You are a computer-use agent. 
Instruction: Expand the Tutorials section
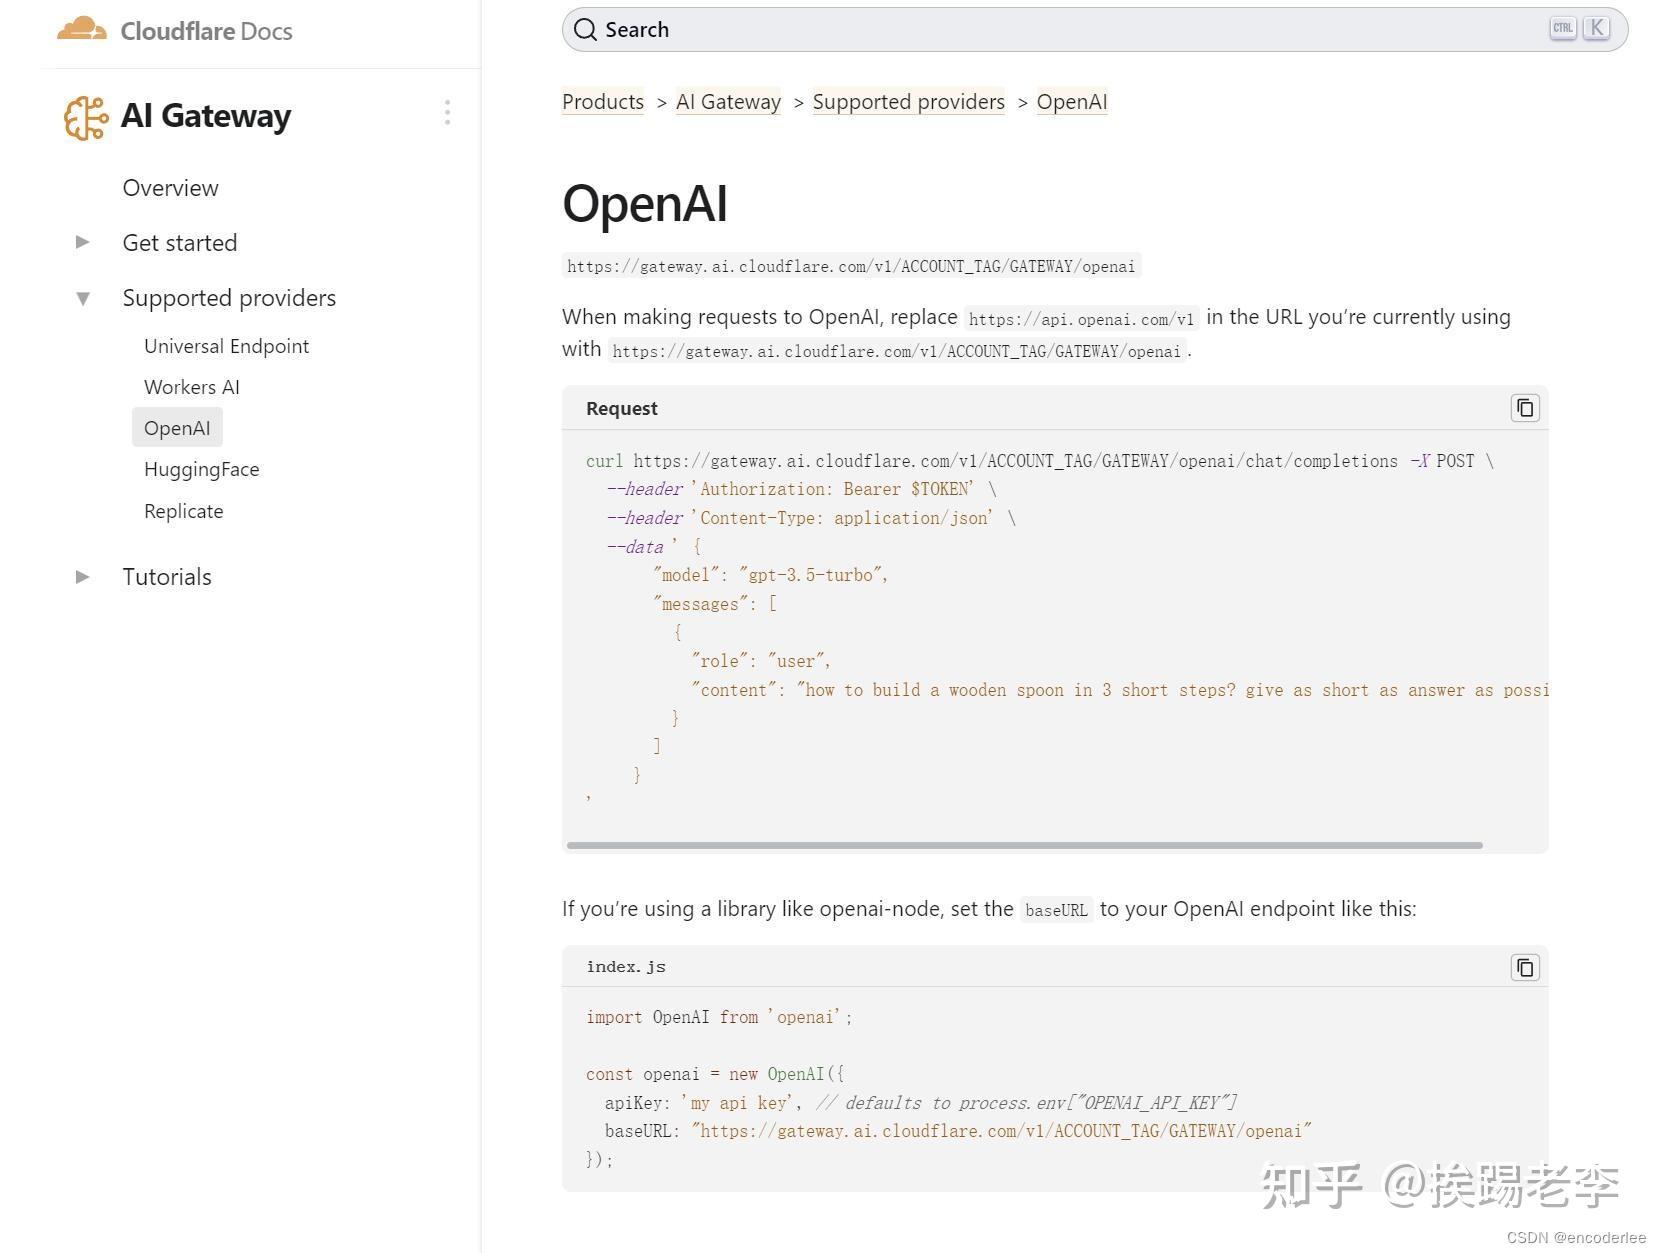pyautogui.click(x=81, y=576)
